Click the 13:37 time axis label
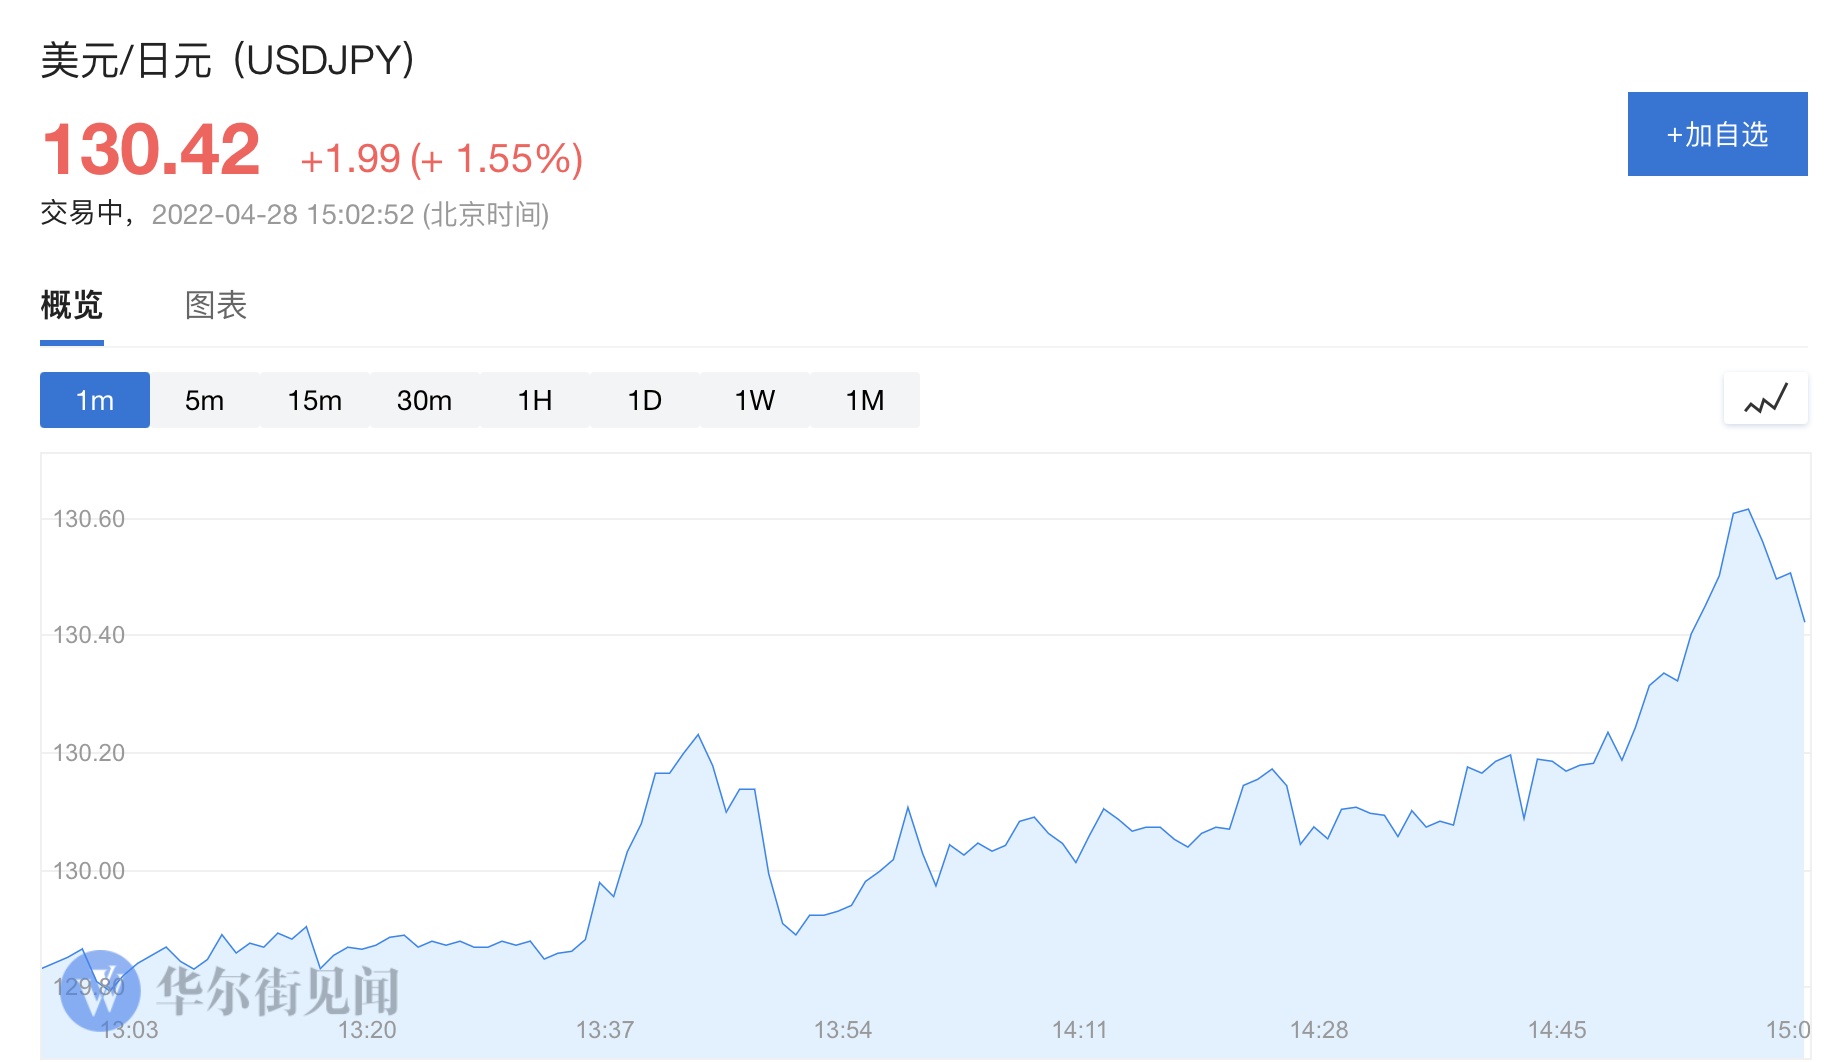The image size is (1828, 1062). 605,1030
